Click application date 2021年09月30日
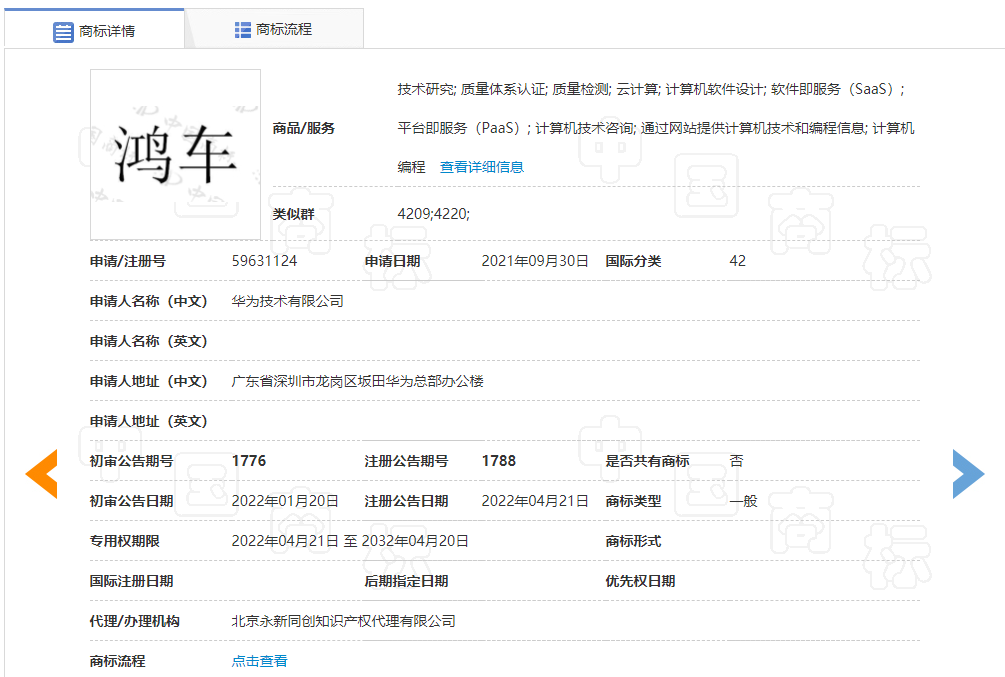The image size is (1005, 677). pos(535,261)
